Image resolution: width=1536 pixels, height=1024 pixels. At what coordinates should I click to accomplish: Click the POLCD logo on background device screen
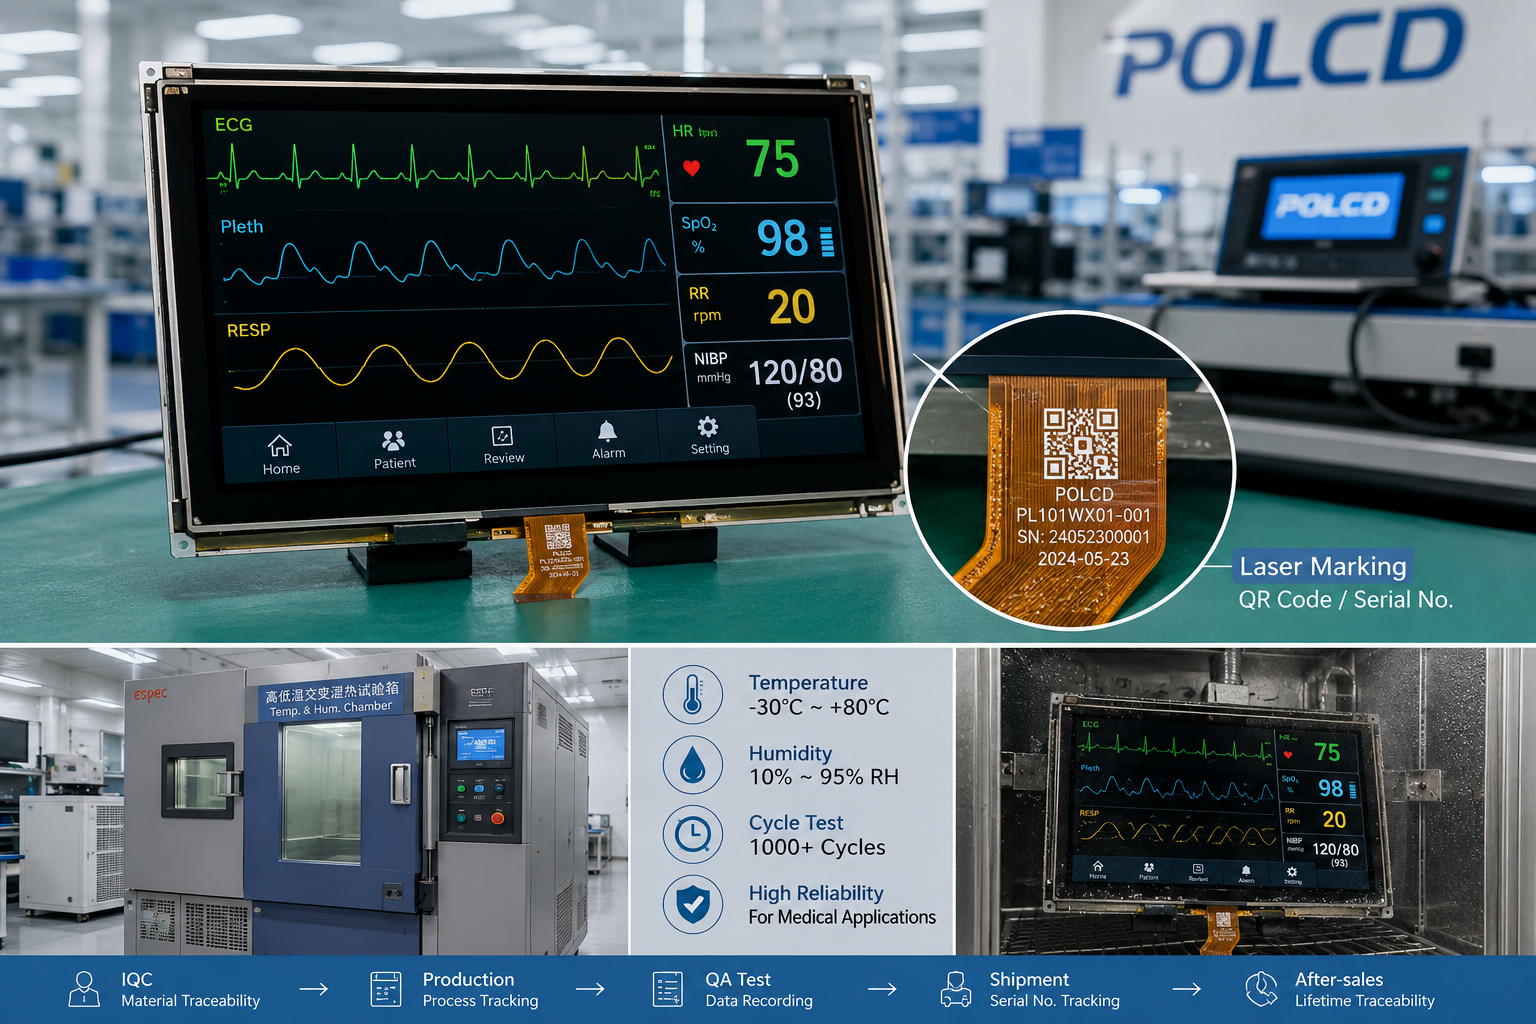click(1333, 205)
